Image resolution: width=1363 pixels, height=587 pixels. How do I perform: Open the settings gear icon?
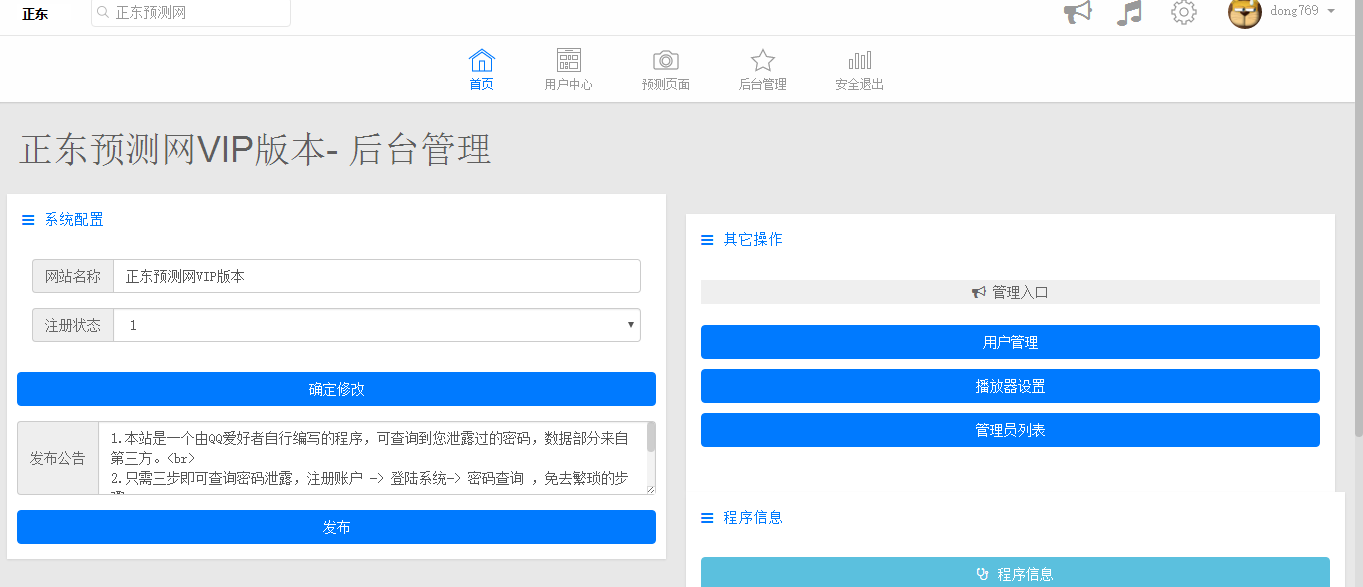point(1183,14)
